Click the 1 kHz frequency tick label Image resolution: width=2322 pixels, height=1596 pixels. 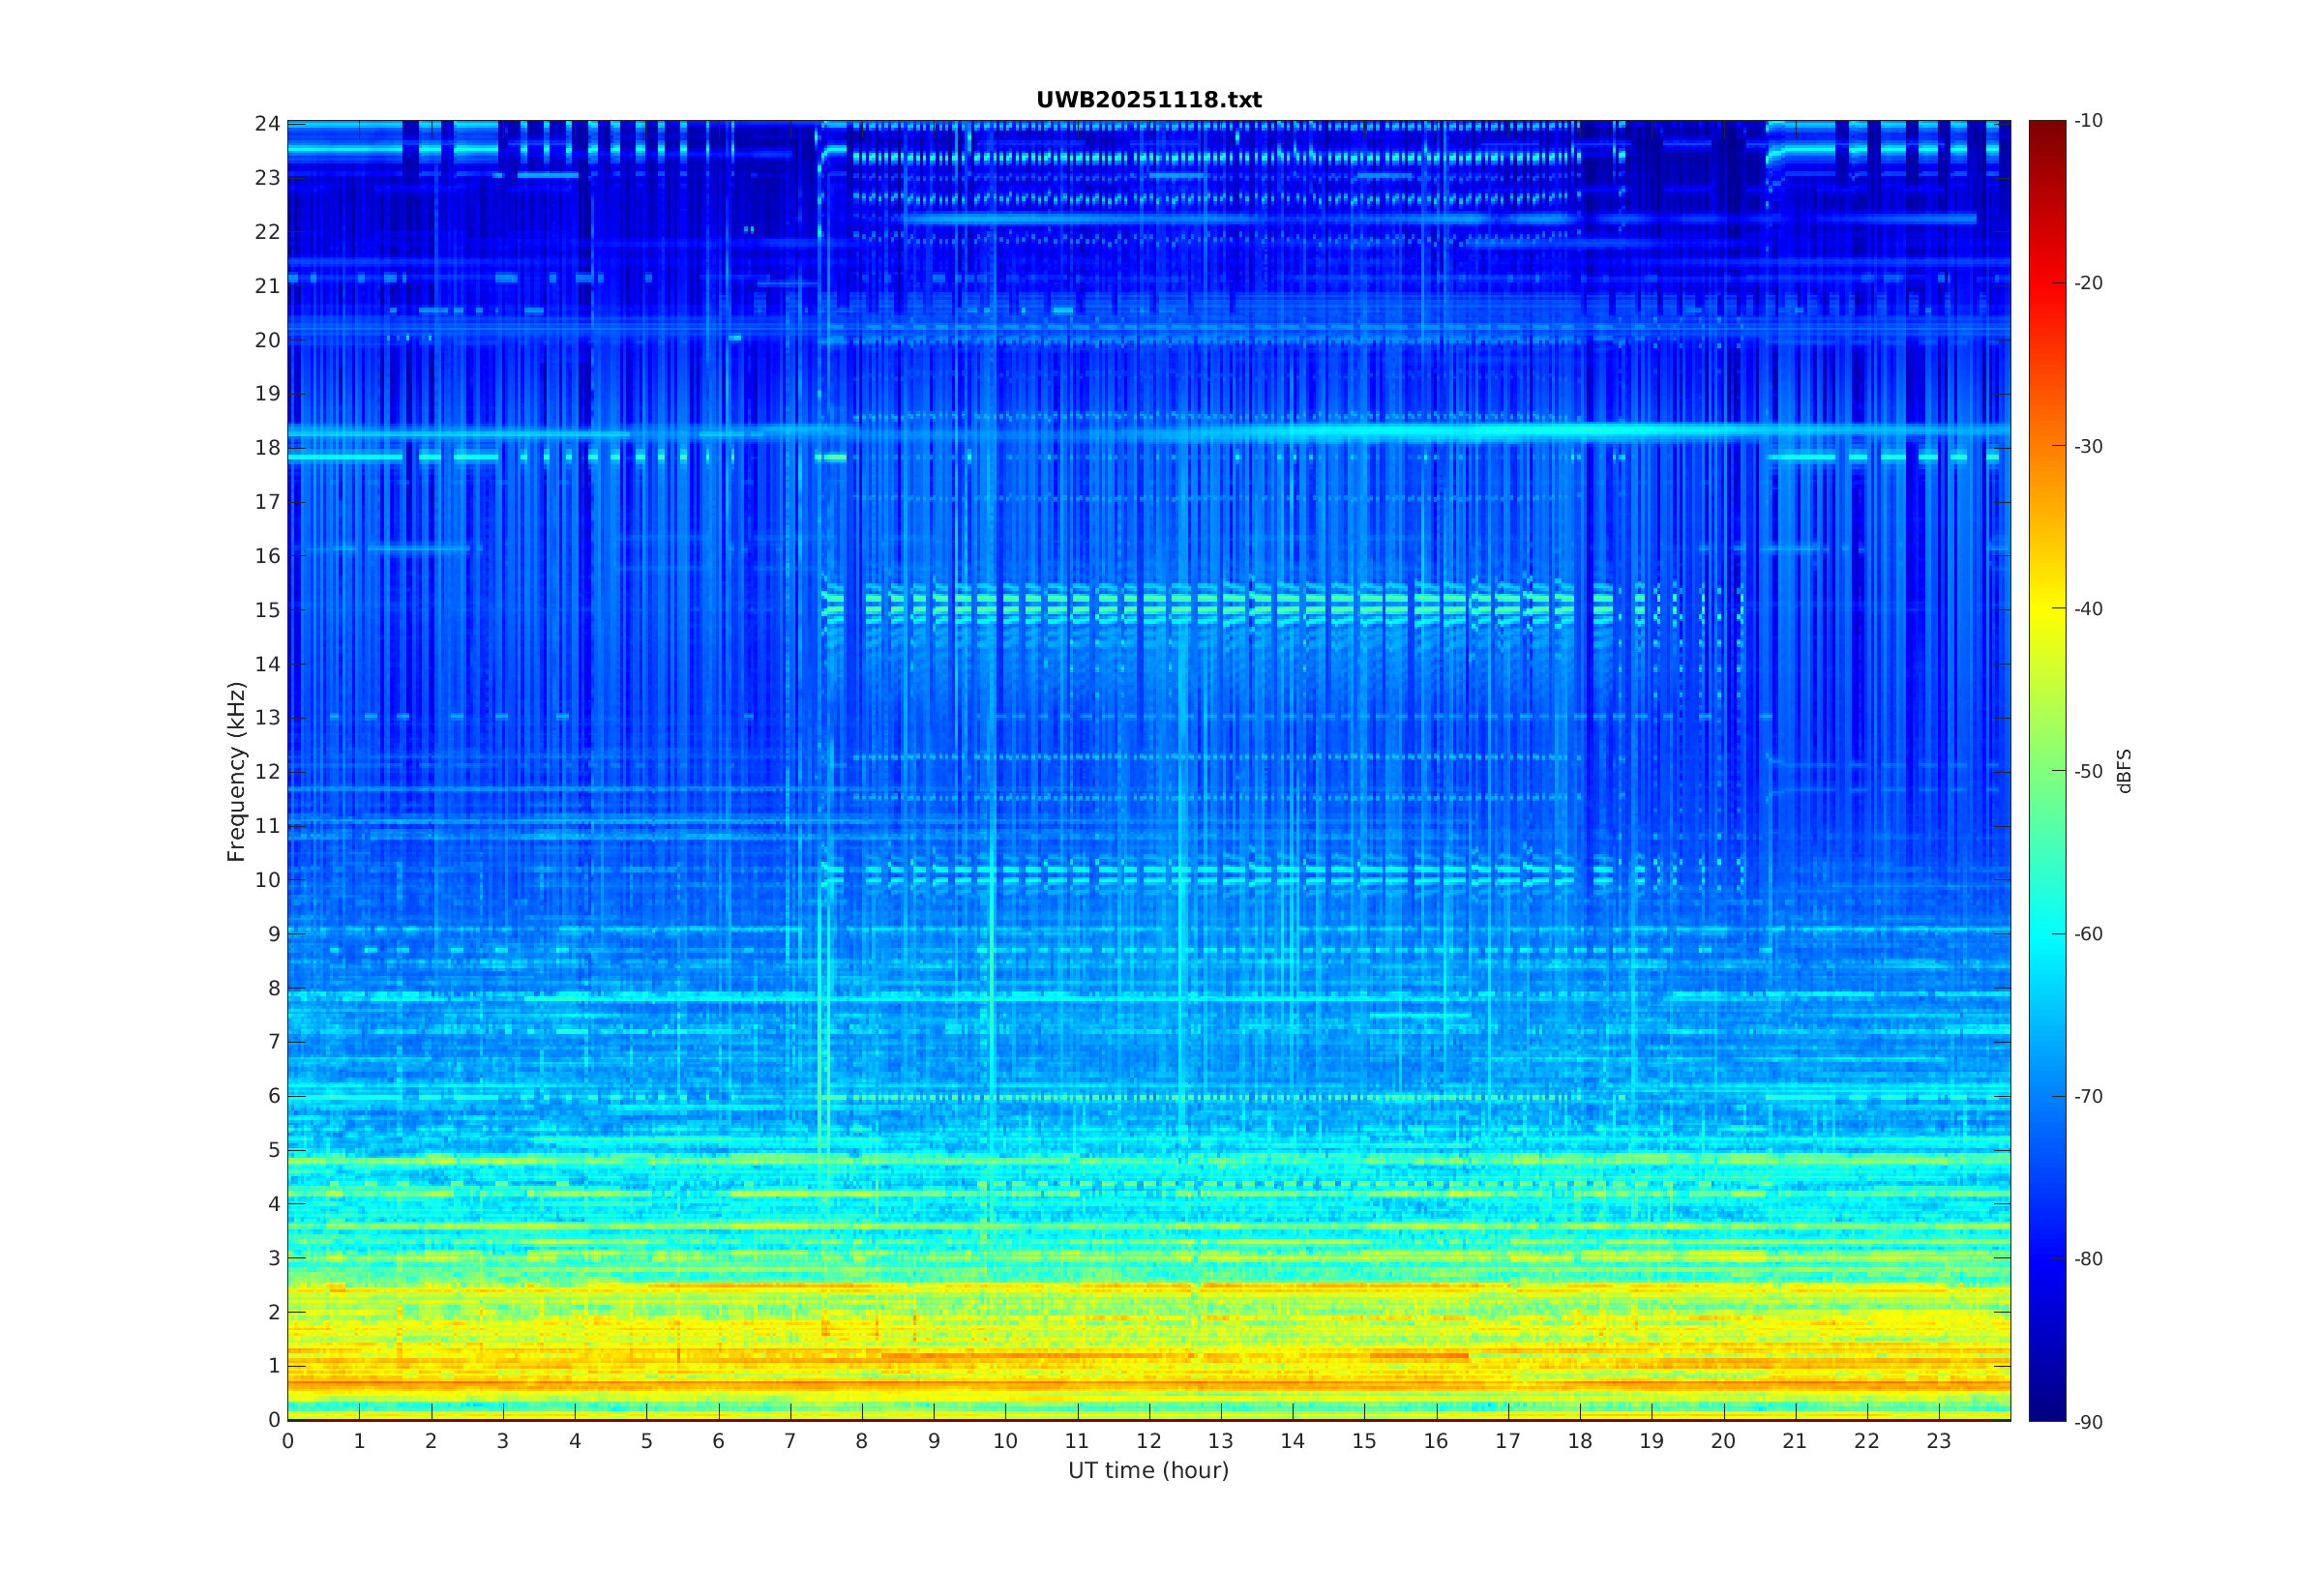(274, 1366)
